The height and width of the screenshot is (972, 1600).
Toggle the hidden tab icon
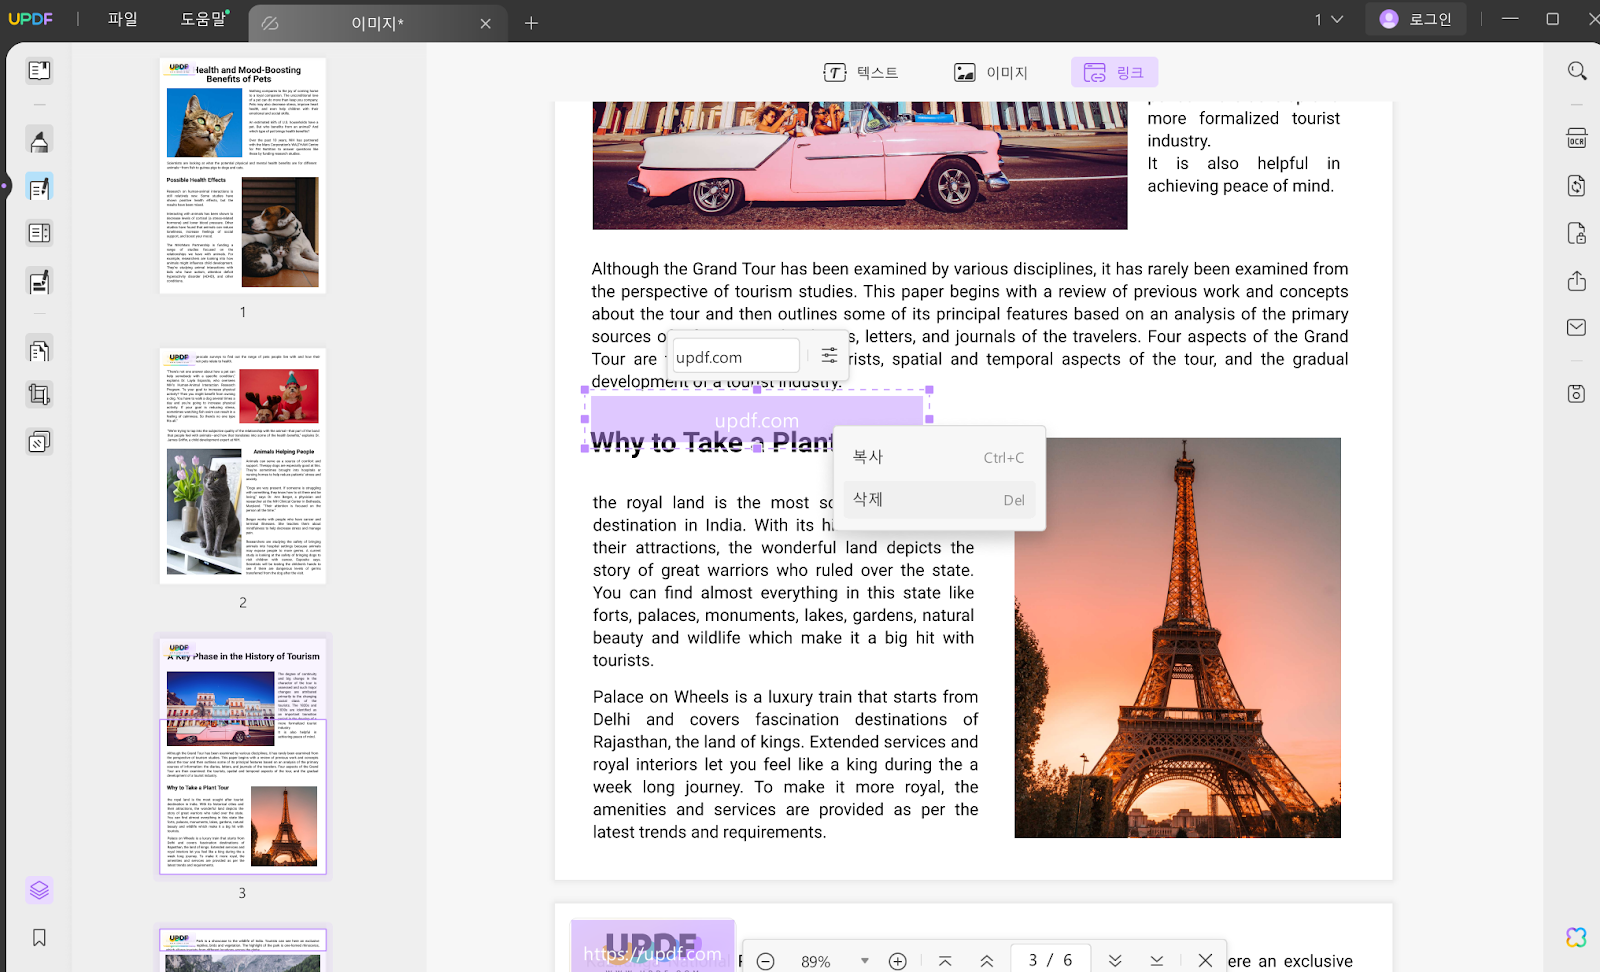(x=270, y=23)
